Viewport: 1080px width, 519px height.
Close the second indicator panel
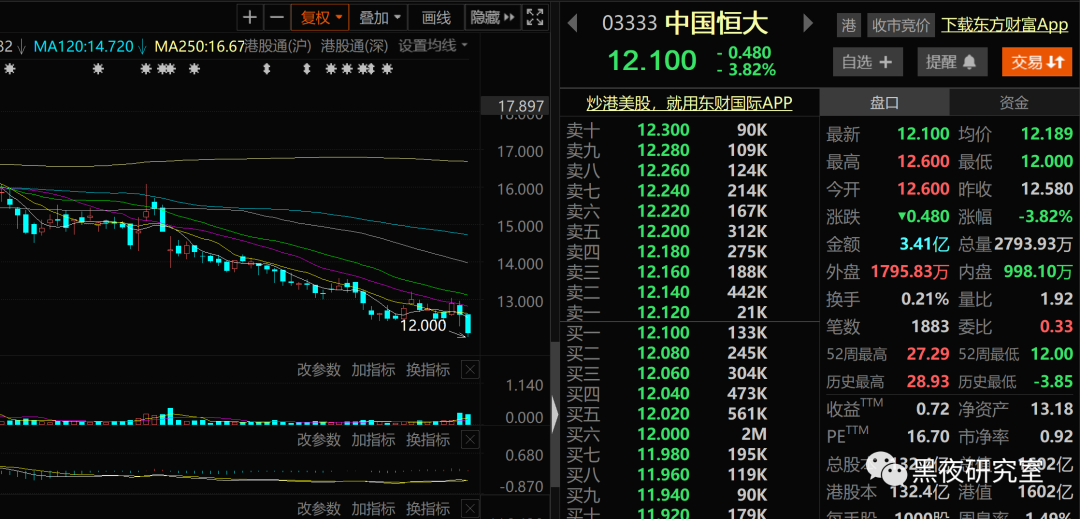pos(470,440)
